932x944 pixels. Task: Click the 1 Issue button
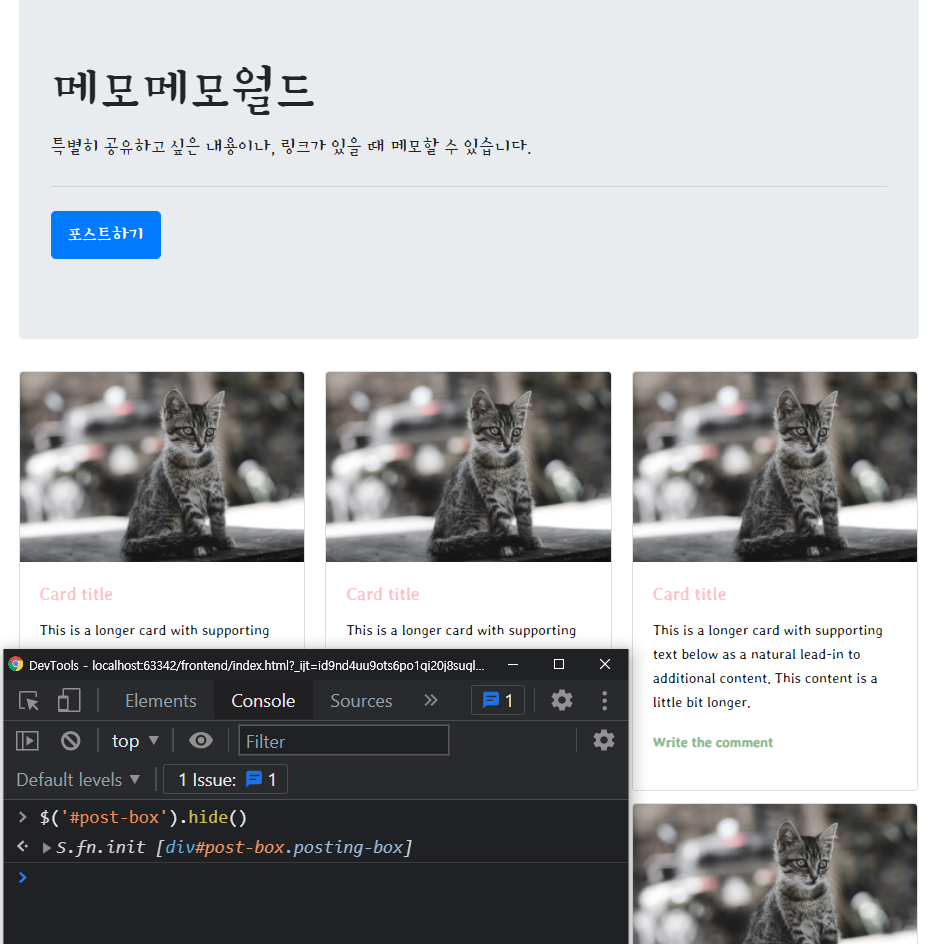click(x=226, y=780)
